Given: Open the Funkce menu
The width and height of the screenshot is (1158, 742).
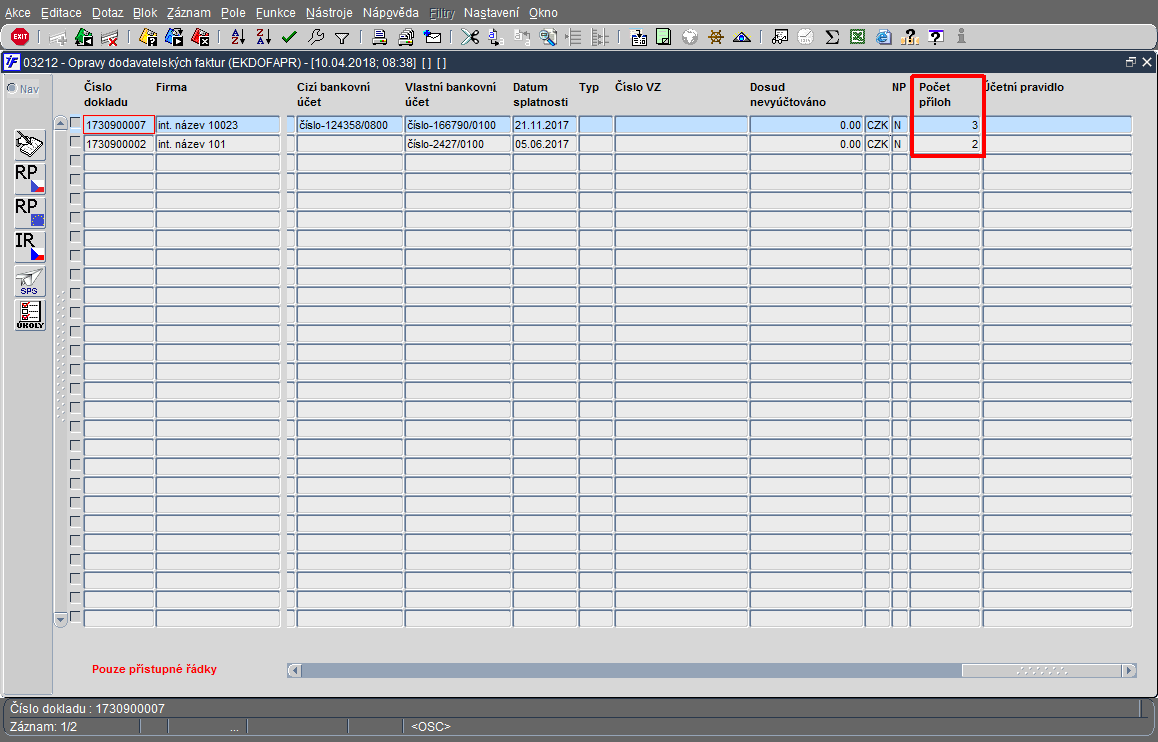Looking at the screenshot, I should [275, 13].
